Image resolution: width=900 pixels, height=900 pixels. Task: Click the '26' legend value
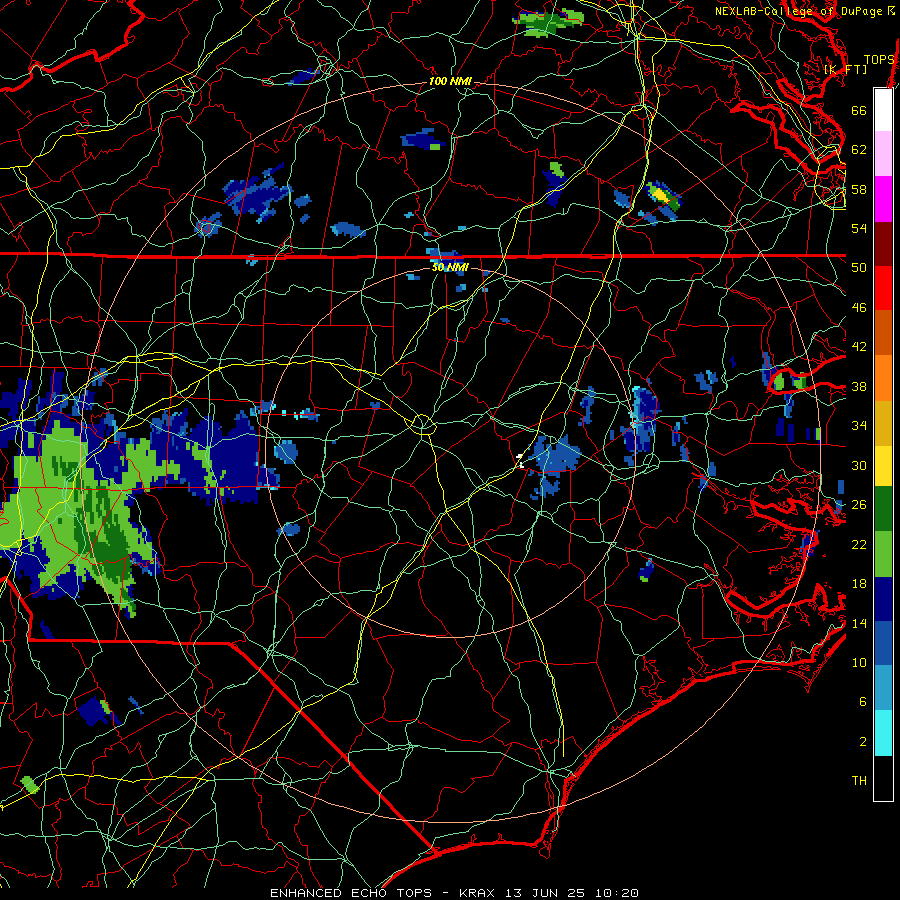tap(859, 505)
